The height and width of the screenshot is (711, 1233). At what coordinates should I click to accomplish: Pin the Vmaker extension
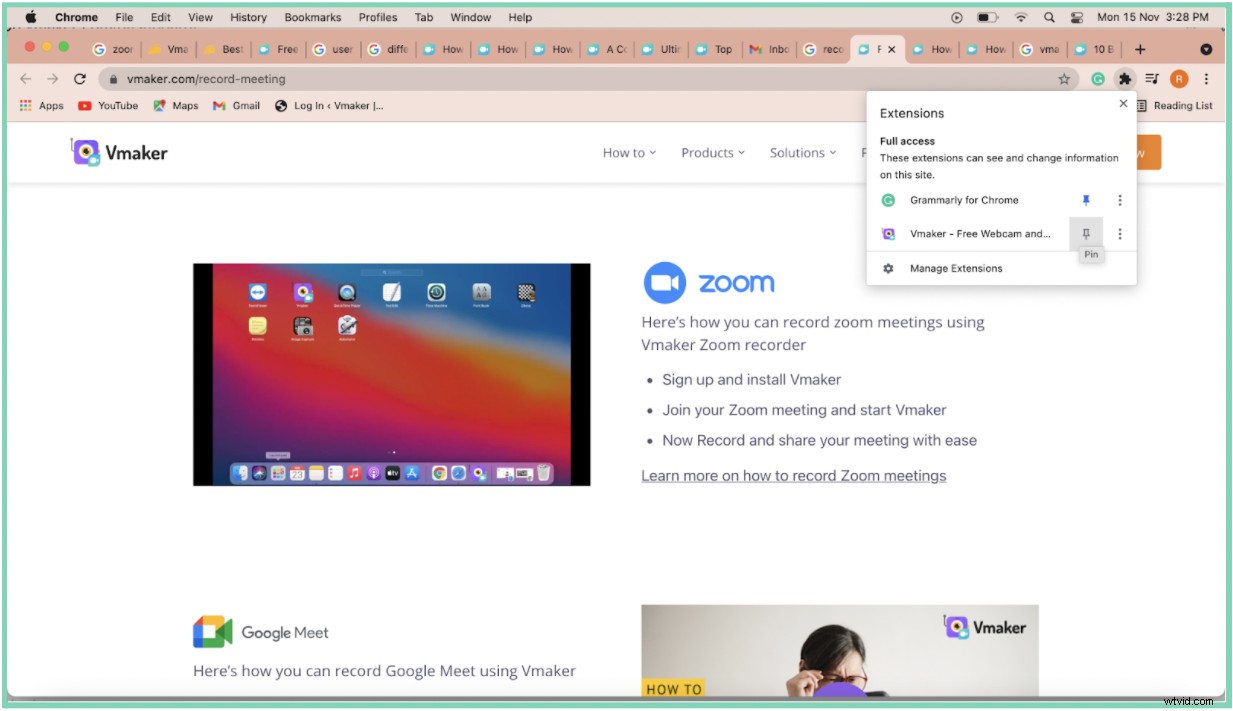click(1086, 233)
